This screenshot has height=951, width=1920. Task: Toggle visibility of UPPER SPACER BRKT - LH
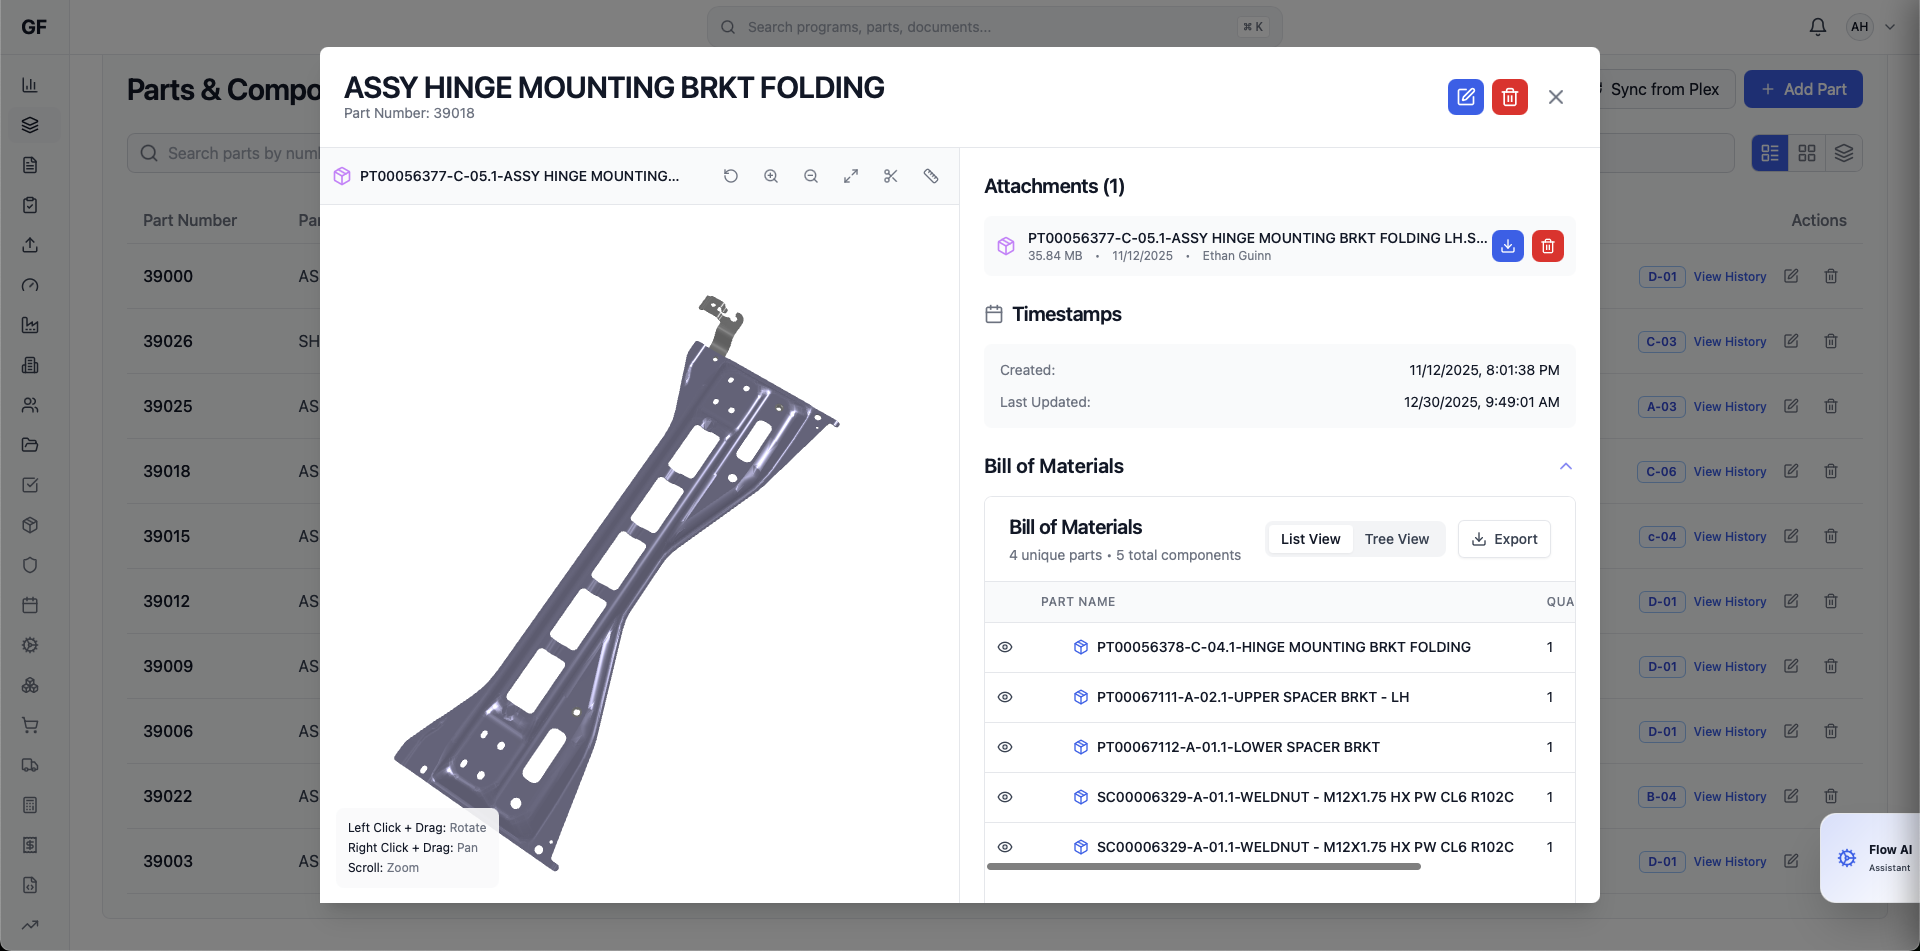(x=1005, y=697)
